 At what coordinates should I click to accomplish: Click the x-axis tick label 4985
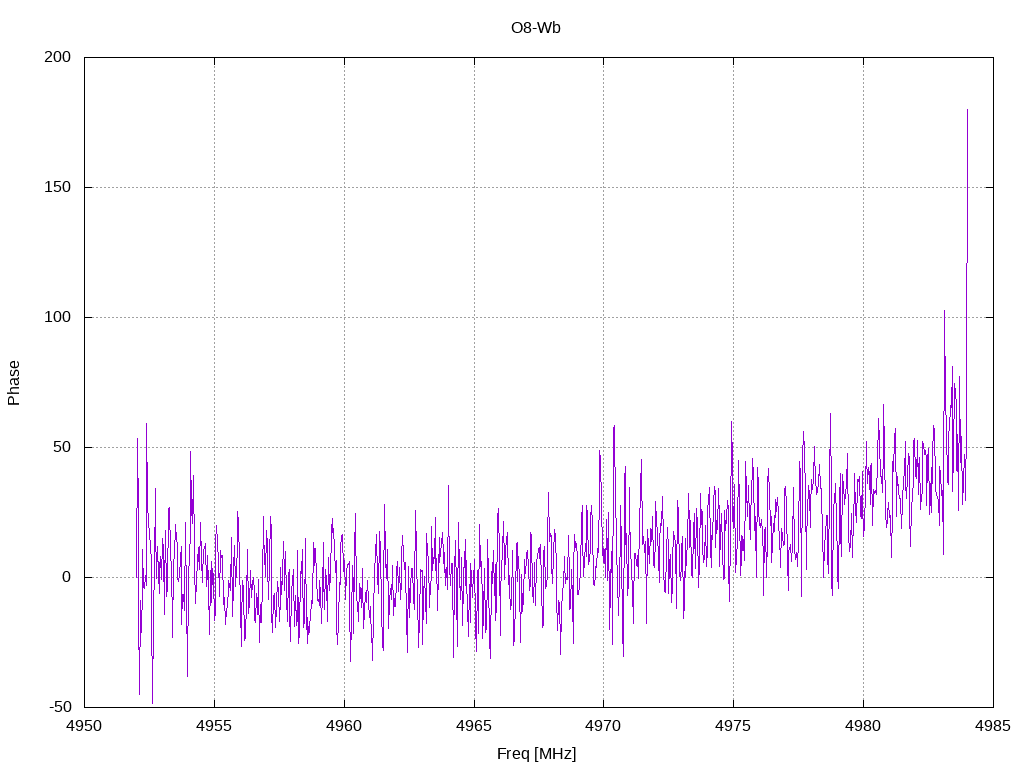[993, 726]
